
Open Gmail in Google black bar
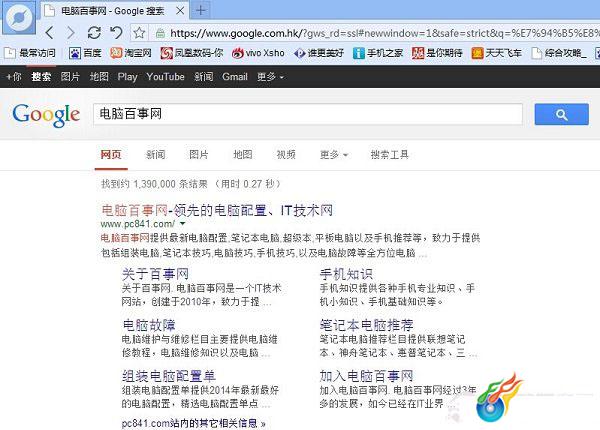[235, 77]
